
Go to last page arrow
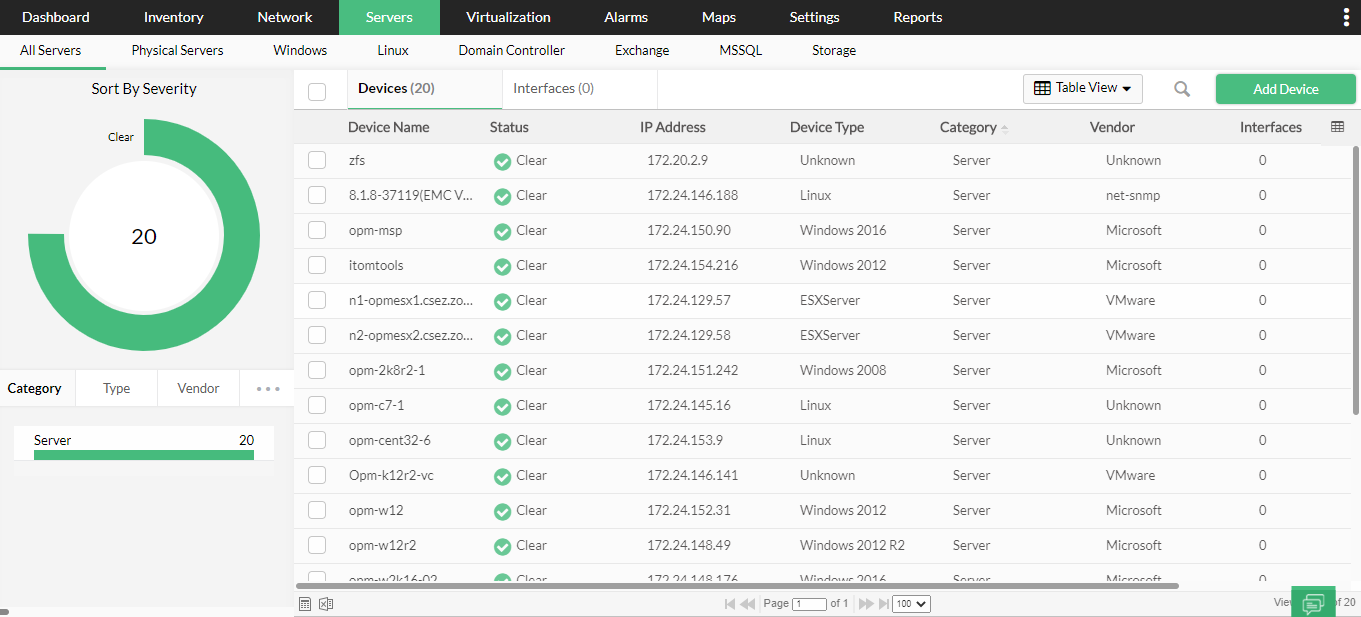(x=883, y=604)
